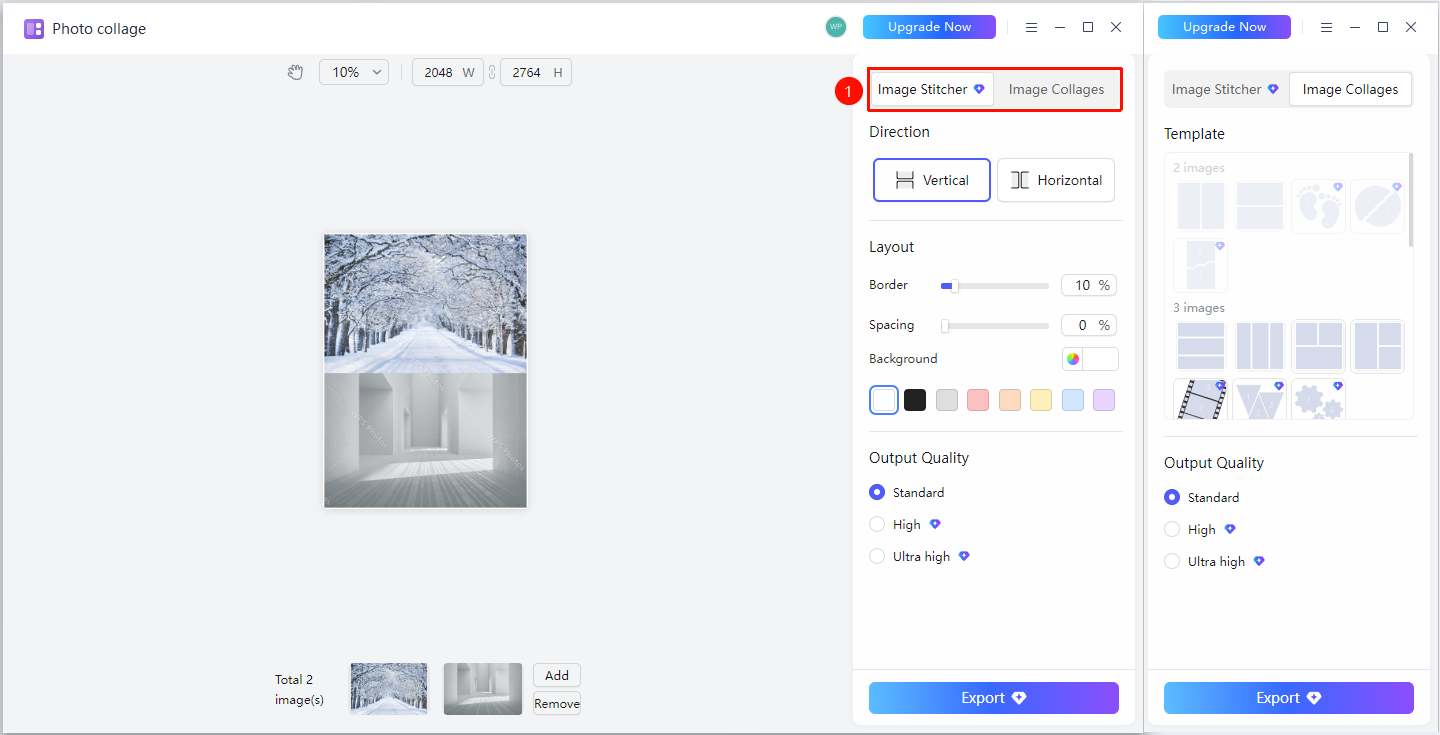Viewport: 1440px width, 735px height.
Task: Choose the triangles 3 images template
Action: click(x=1259, y=399)
